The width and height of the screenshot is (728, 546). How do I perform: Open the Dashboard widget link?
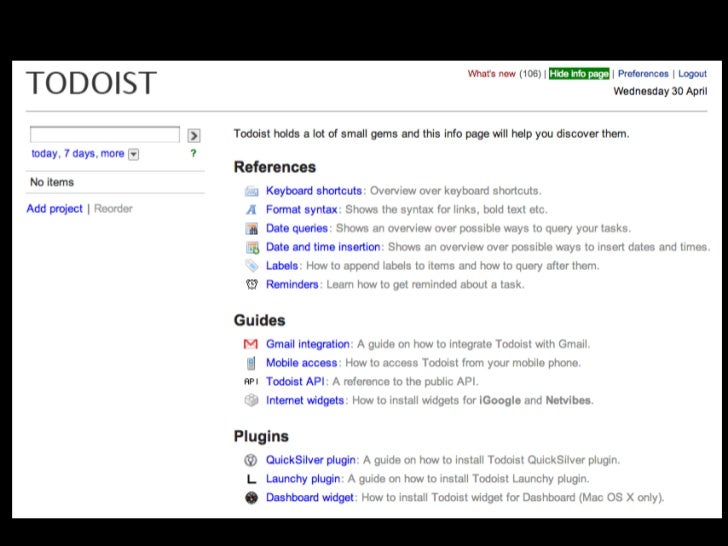(x=310, y=498)
